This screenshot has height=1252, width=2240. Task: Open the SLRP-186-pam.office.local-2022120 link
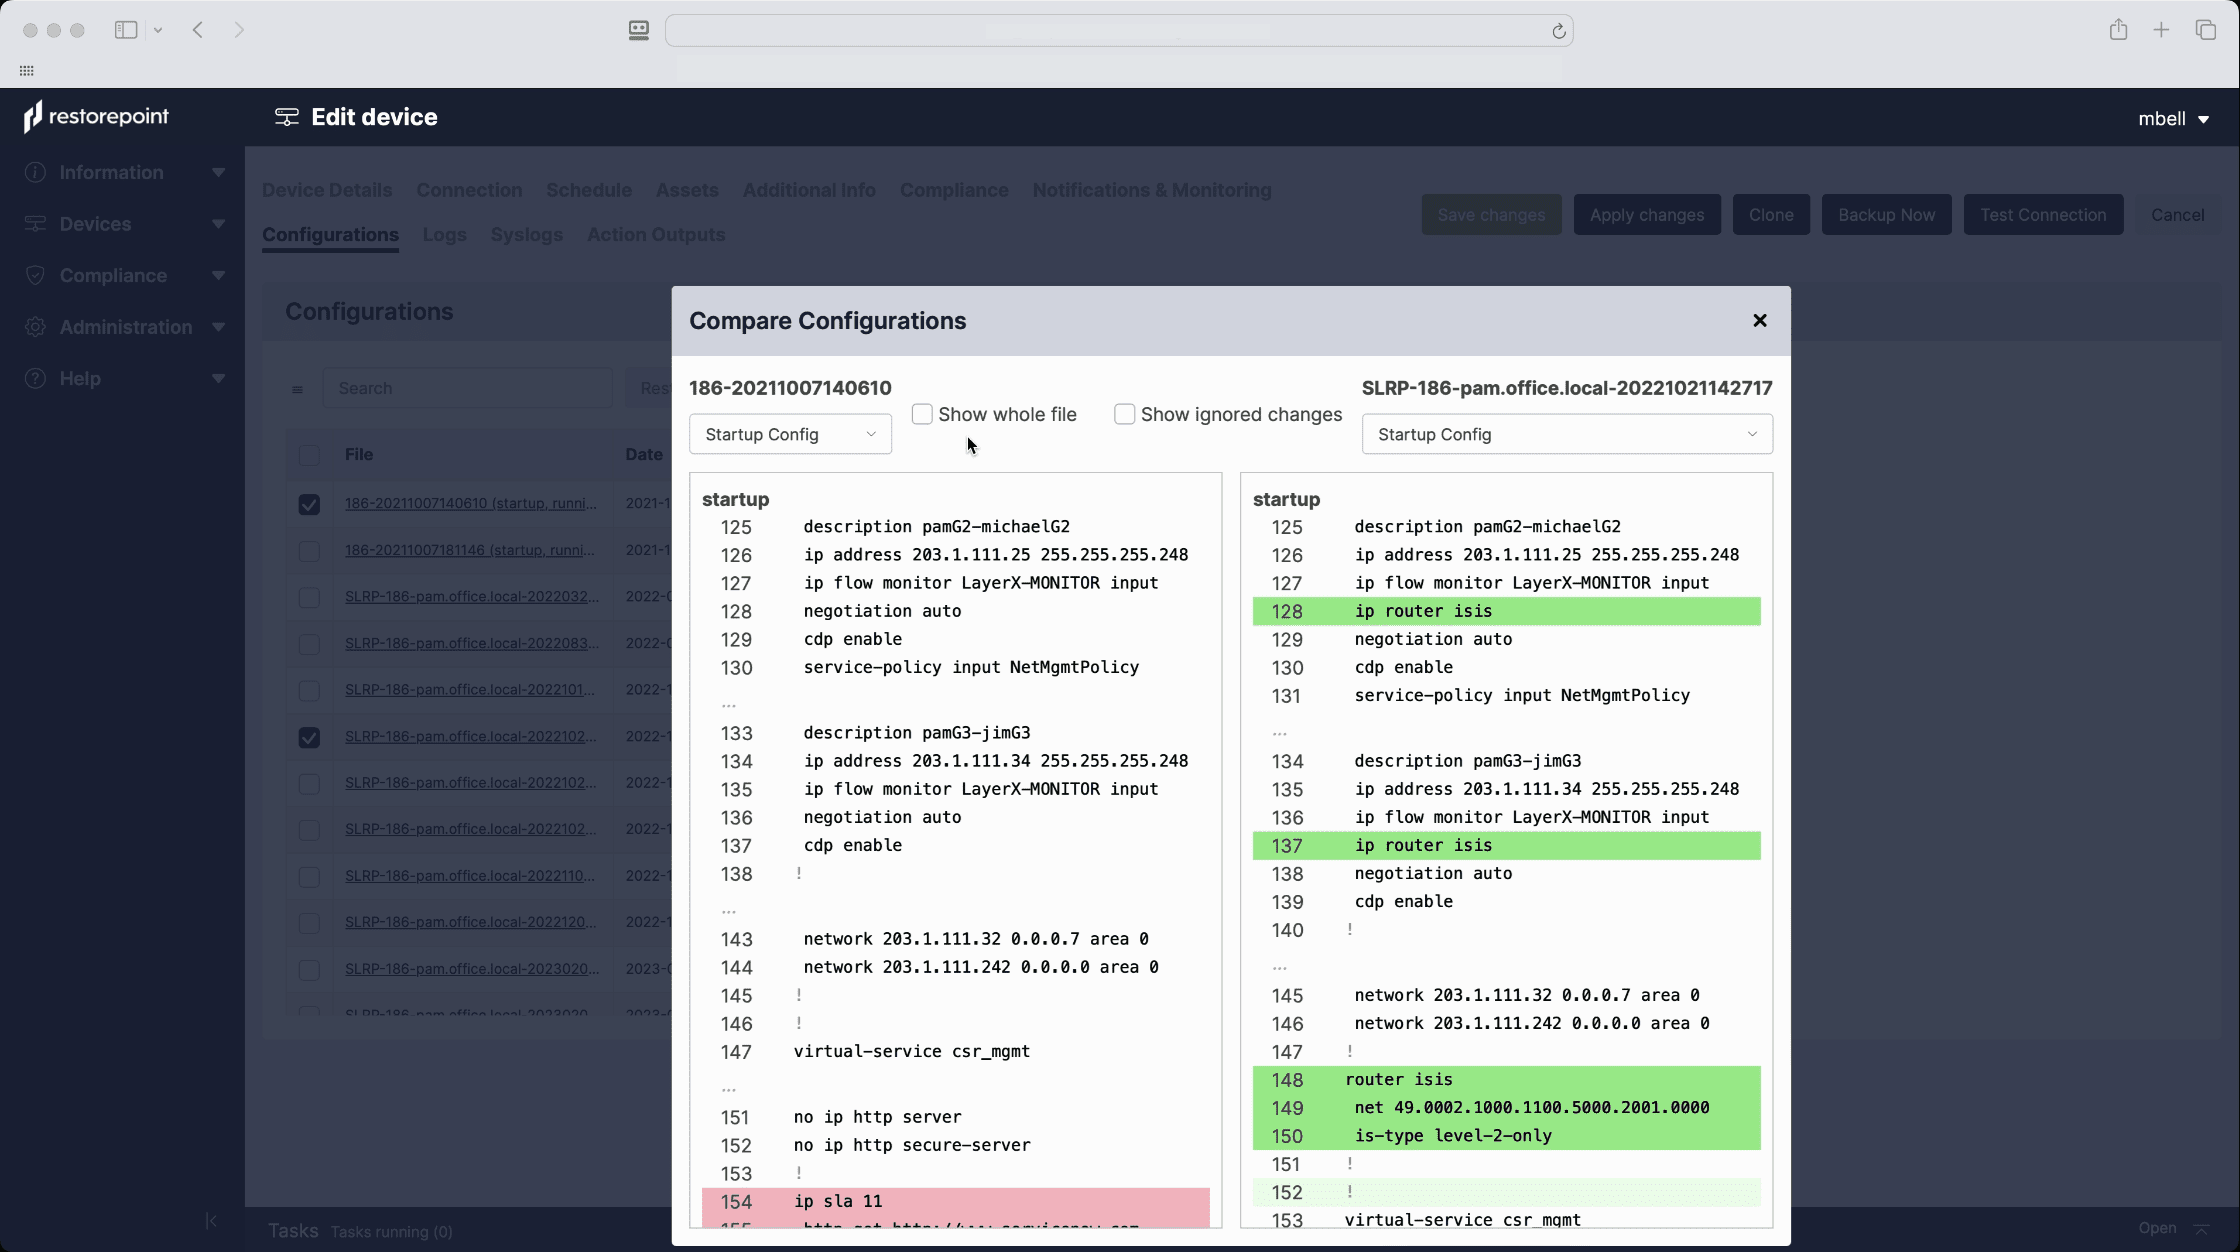470,922
